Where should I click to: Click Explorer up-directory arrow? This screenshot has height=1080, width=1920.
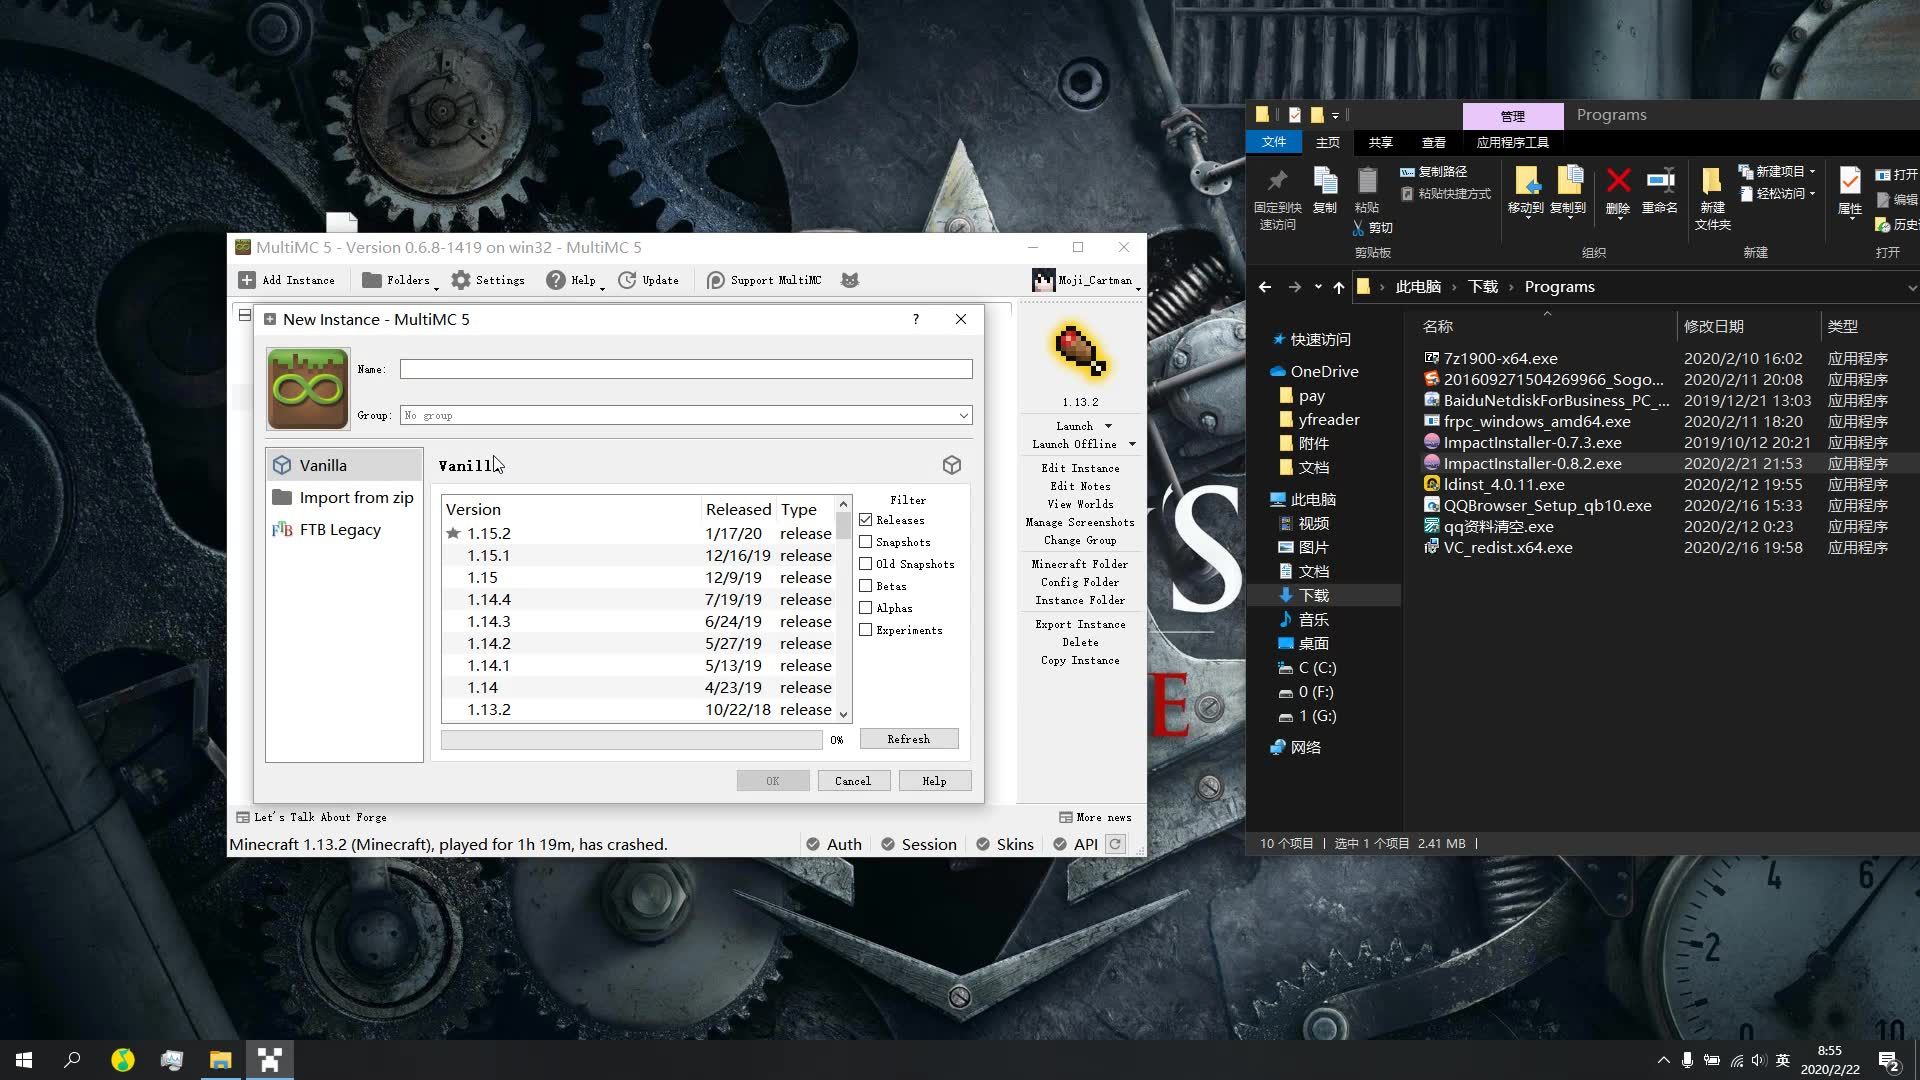point(1338,287)
